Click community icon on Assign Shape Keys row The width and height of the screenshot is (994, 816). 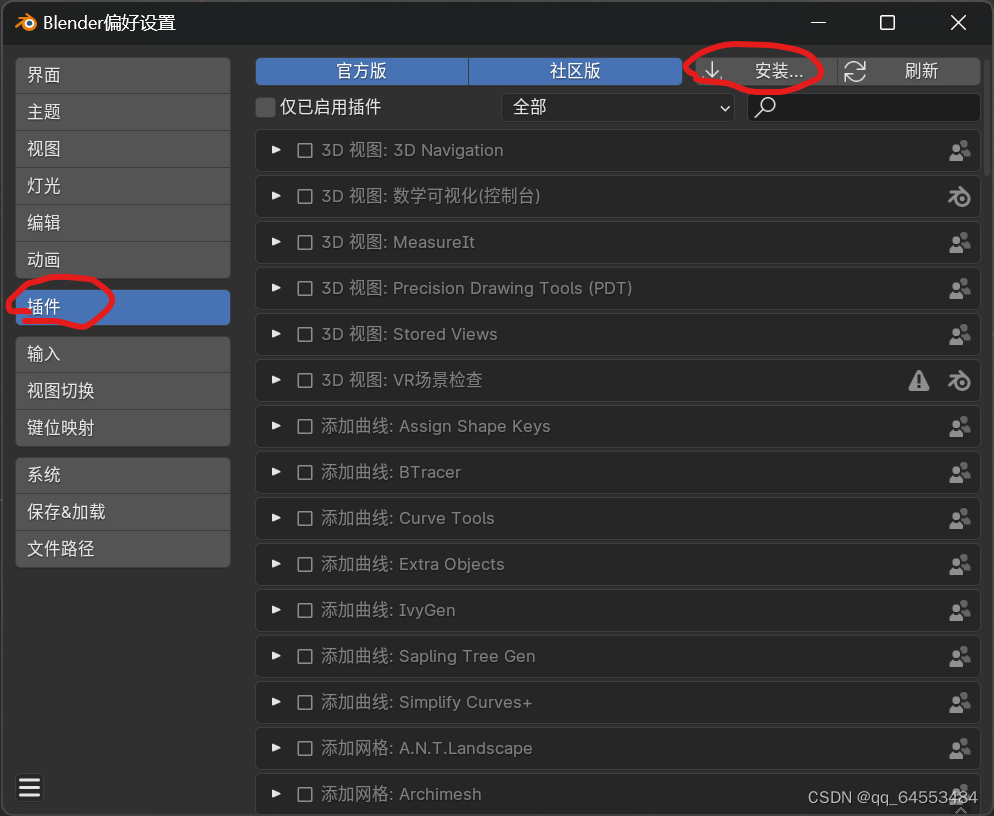click(959, 426)
